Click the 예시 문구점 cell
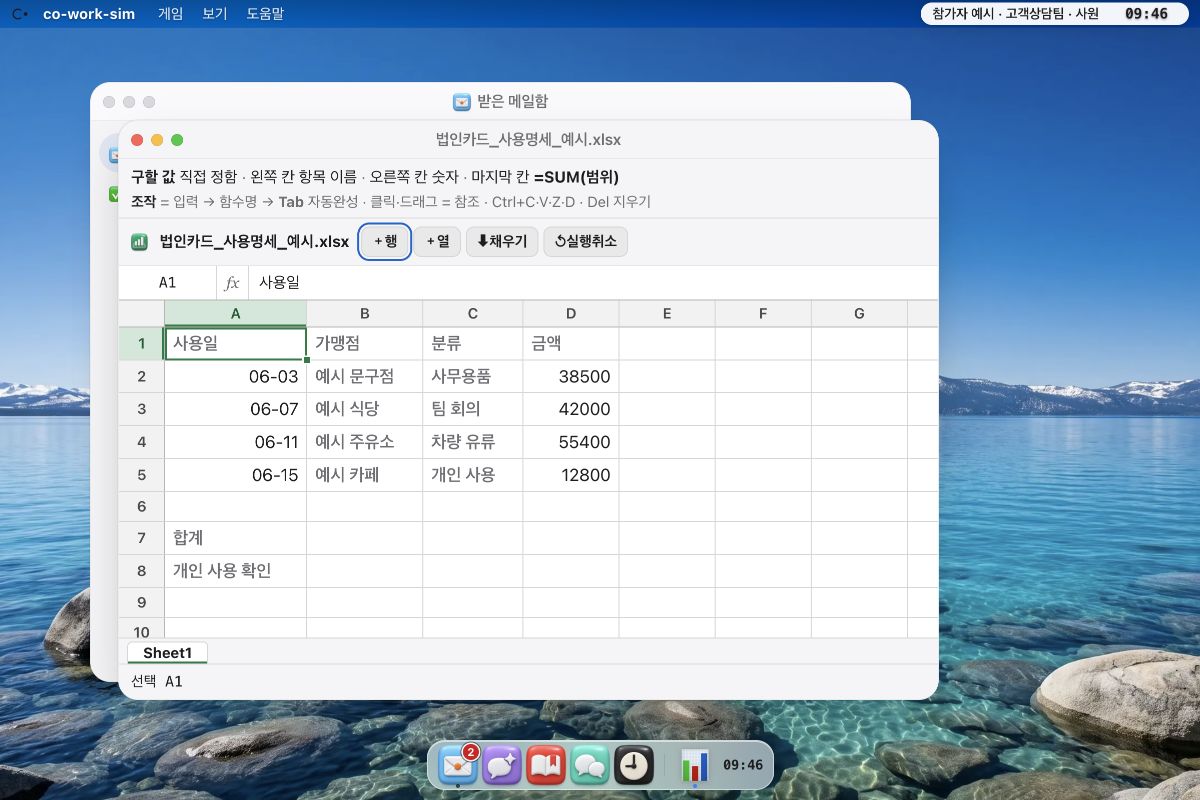This screenshot has height=800, width=1200. click(364, 377)
